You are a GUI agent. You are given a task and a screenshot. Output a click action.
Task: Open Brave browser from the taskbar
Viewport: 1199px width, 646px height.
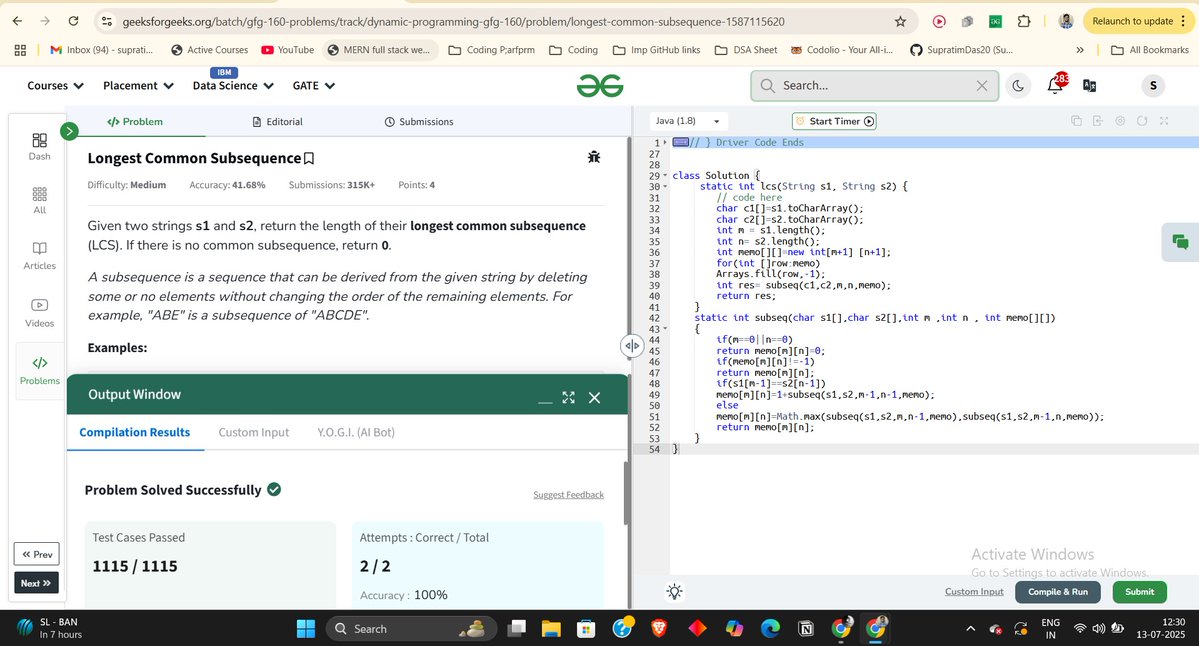659,628
